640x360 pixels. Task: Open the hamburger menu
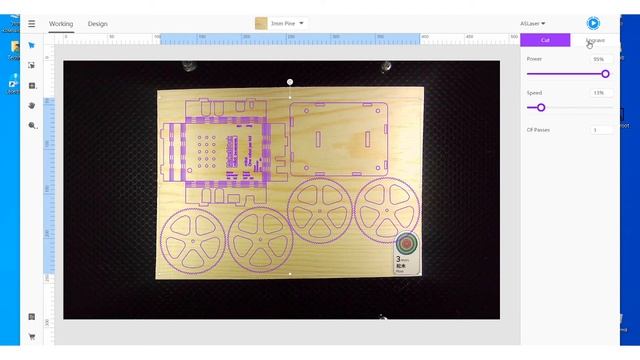click(31, 24)
